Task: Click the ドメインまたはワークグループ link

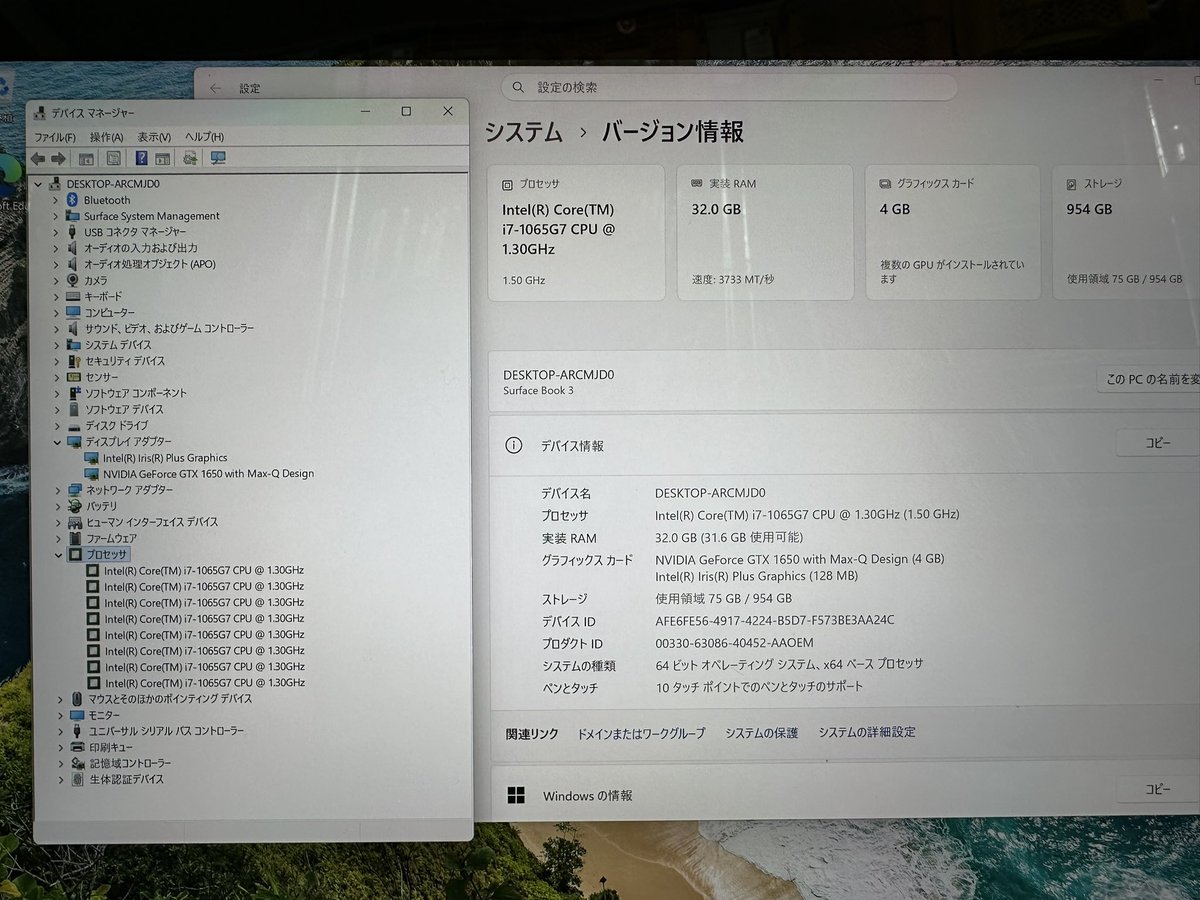Action: (641, 733)
